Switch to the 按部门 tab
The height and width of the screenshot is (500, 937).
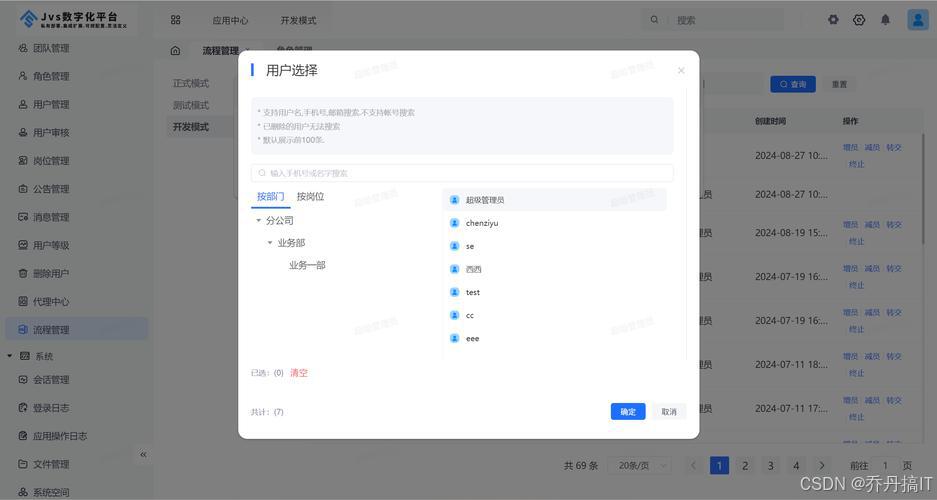click(270, 197)
